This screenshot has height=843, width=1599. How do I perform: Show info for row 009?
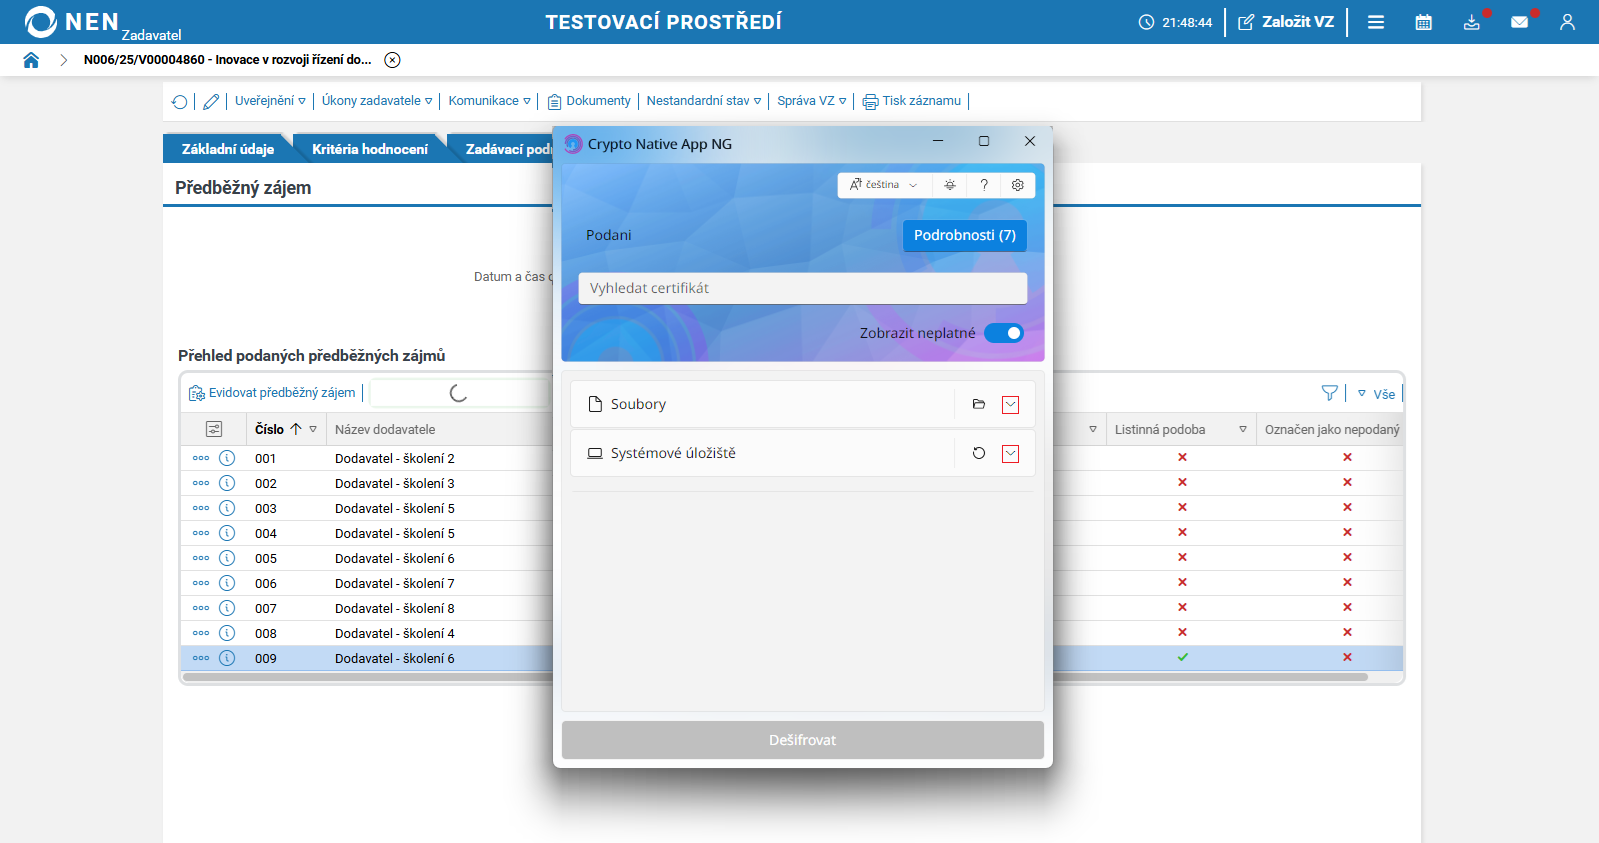tap(227, 658)
